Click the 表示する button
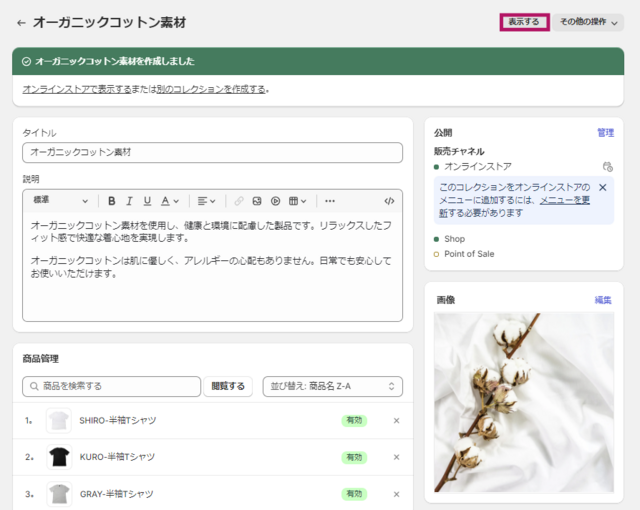The height and width of the screenshot is (510, 640). pos(524,22)
